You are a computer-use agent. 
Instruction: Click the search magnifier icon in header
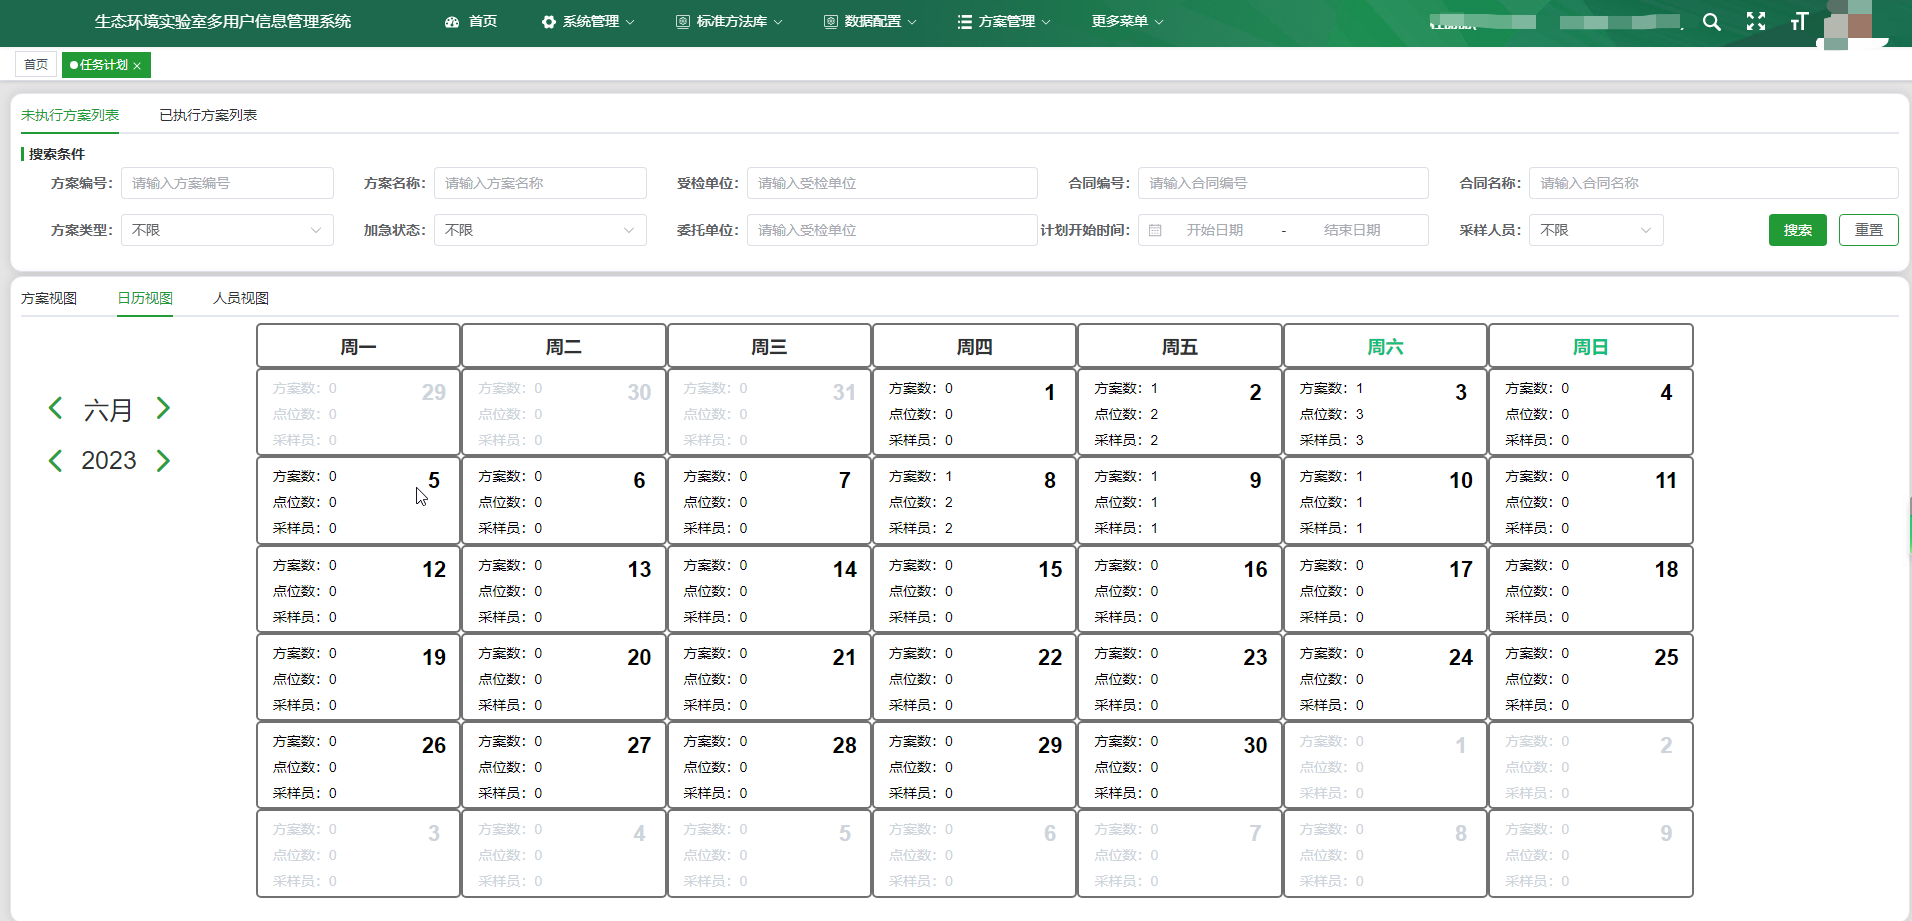coord(1711,22)
